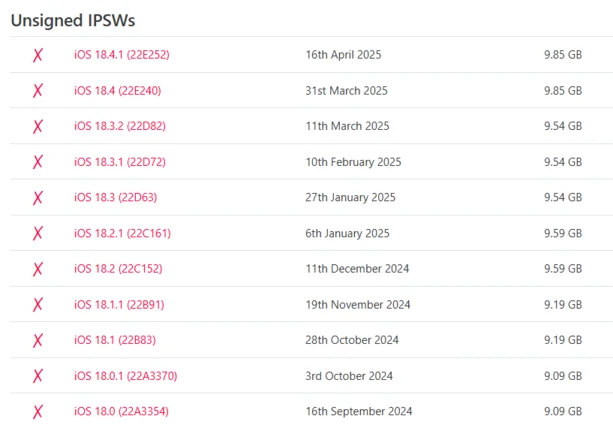The width and height of the screenshot is (613, 437).
Task: Click the X icon for iOS 18.1.1
Action: 38,305
